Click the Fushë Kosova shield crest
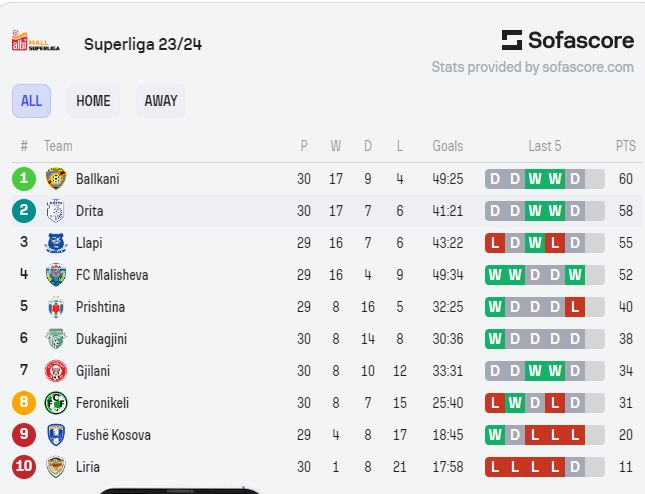The image size is (645, 494). (56, 435)
